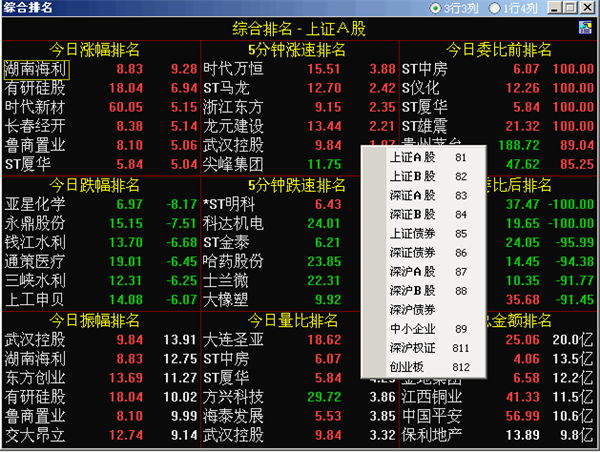
Task: Click the settings icon beside the ranking title
Action: click(585, 28)
